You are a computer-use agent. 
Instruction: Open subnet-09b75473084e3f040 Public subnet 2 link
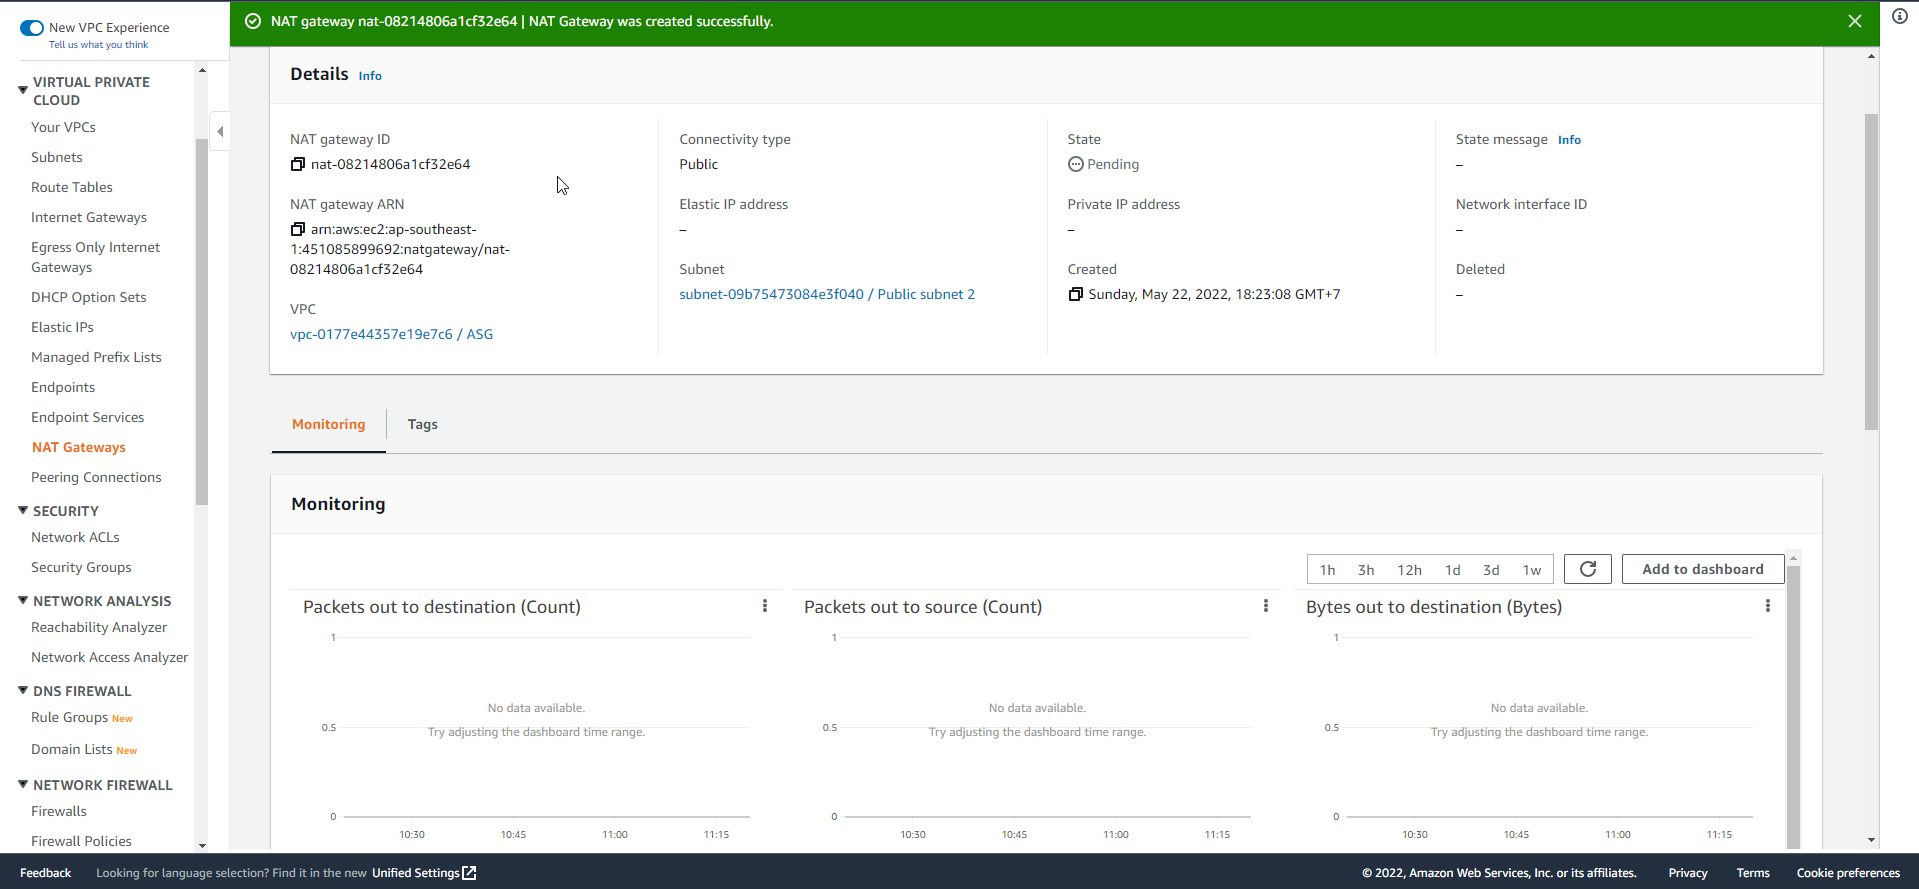827,294
